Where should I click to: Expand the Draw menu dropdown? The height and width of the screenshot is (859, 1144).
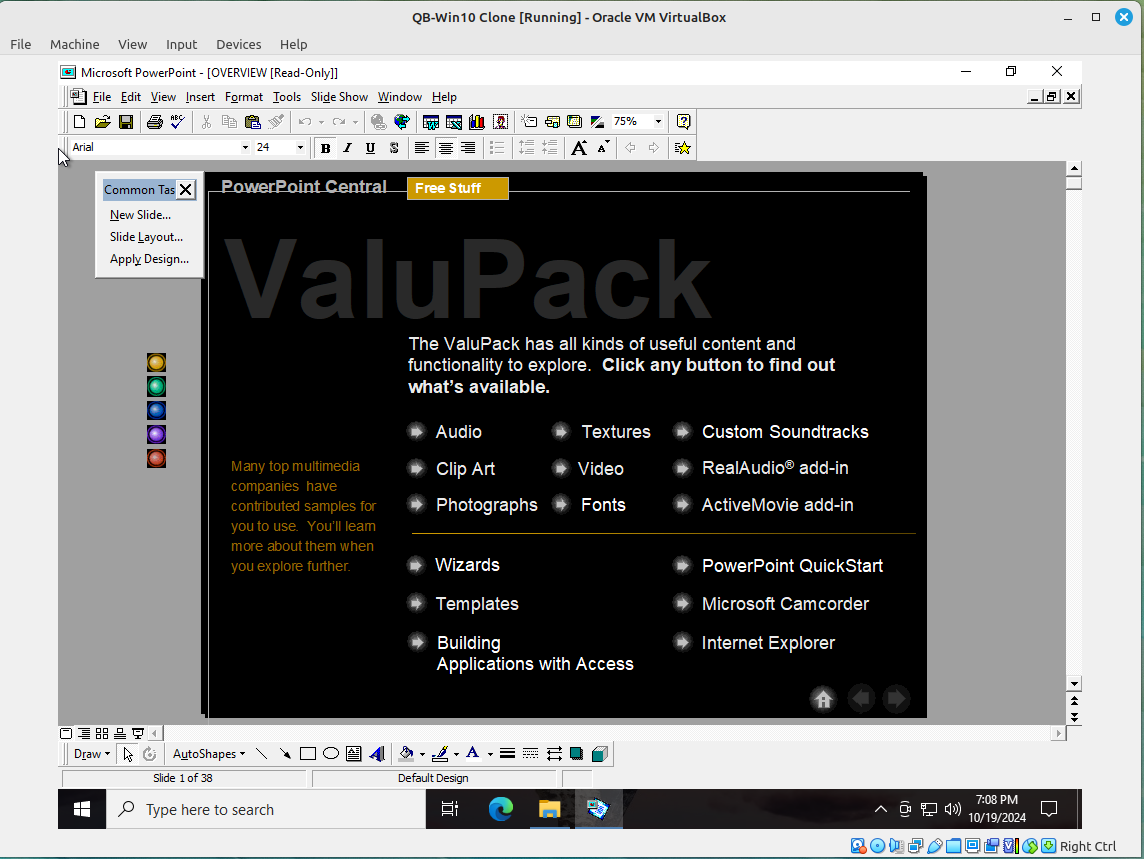pyautogui.click(x=92, y=754)
